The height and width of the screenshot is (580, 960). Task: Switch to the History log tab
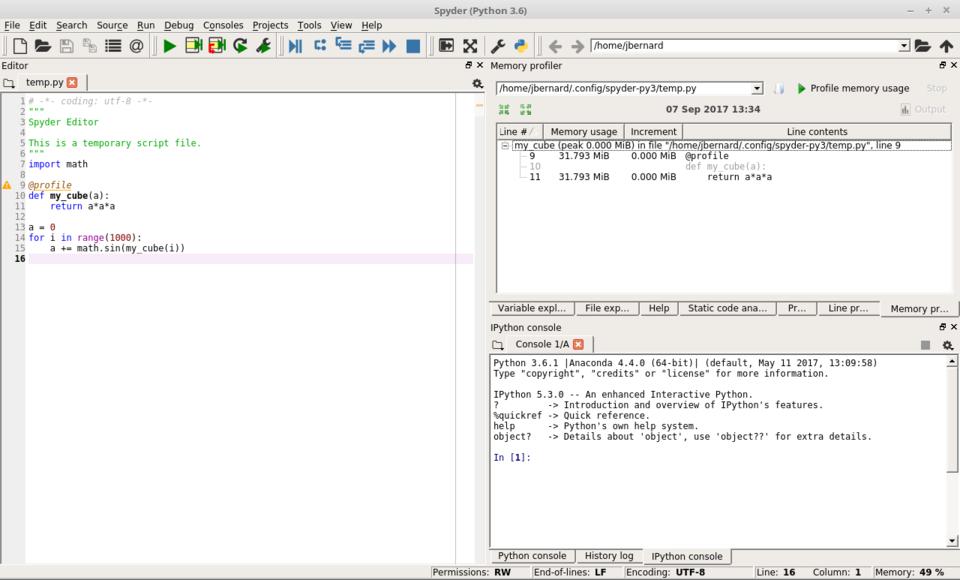coord(608,556)
